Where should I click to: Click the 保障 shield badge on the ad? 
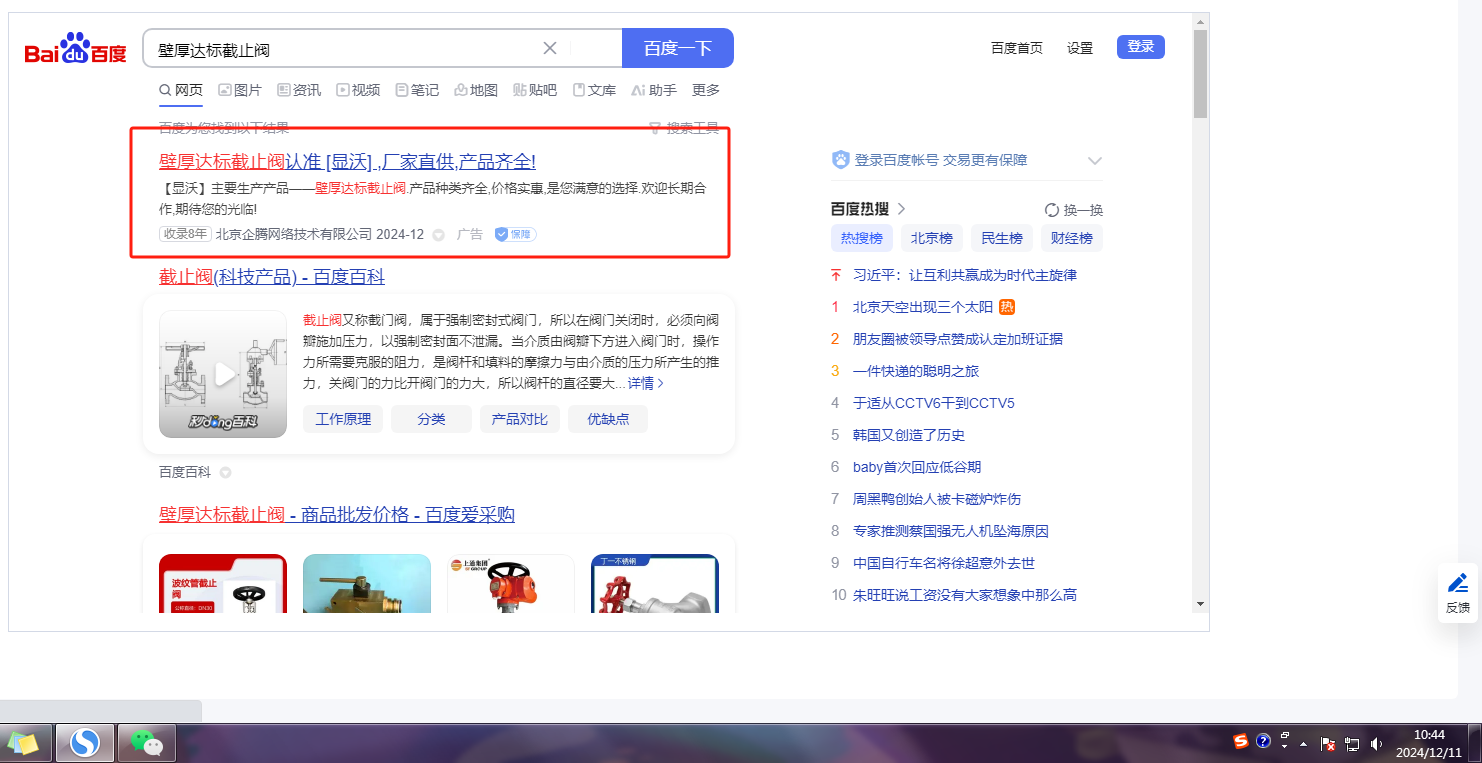pyautogui.click(x=515, y=234)
